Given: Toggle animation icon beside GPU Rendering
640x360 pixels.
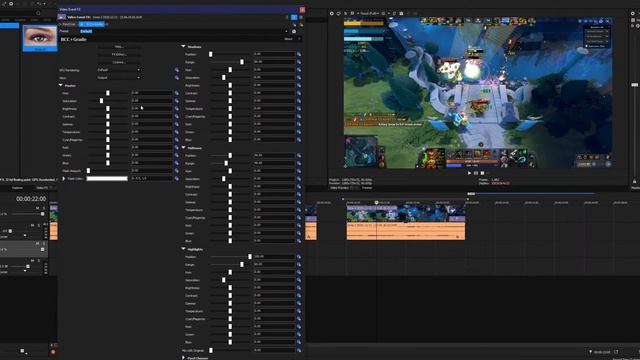Looking at the screenshot, I should (x=177, y=70).
